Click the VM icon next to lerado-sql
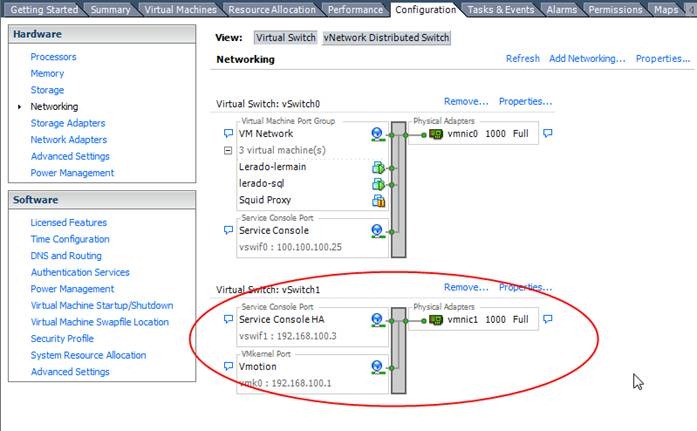 (x=378, y=184)
